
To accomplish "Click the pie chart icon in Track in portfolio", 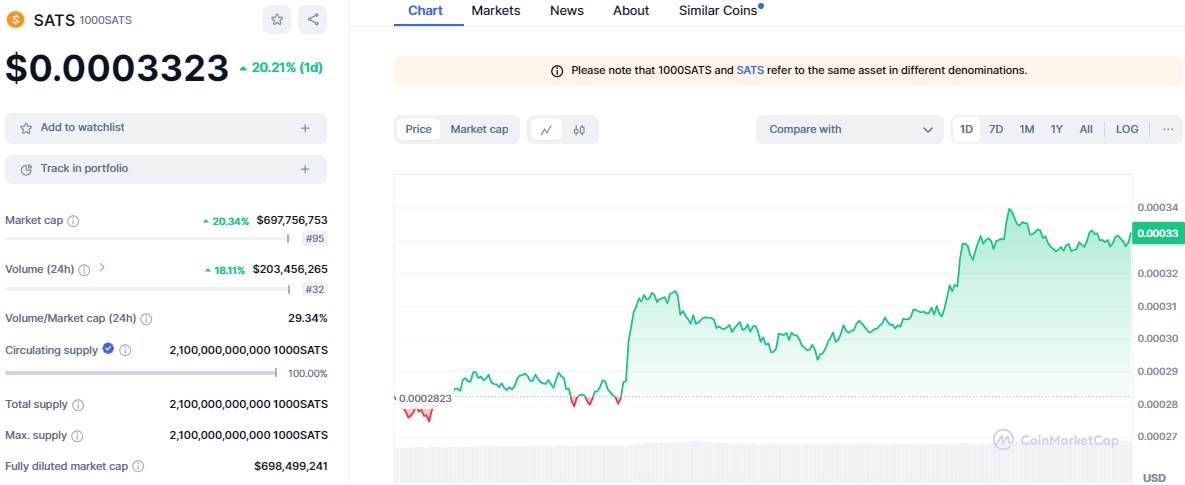I will 26,169.
